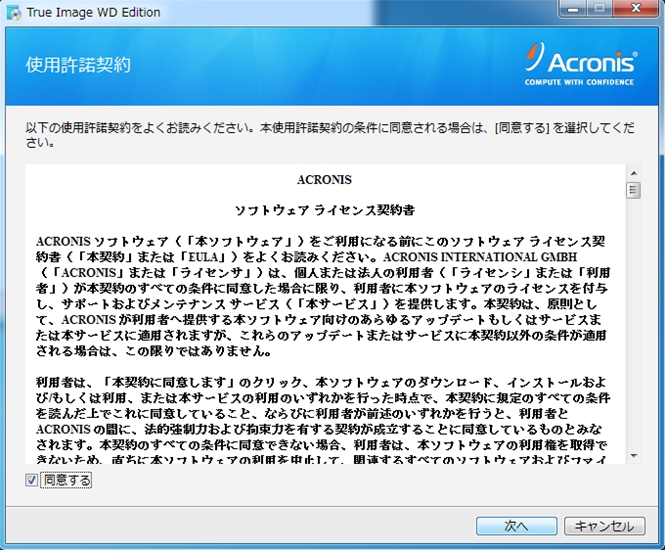Viewport: 665px width, 550px height.
Task: Click the 使用許諾契約 heading
Action: point(78,65)
